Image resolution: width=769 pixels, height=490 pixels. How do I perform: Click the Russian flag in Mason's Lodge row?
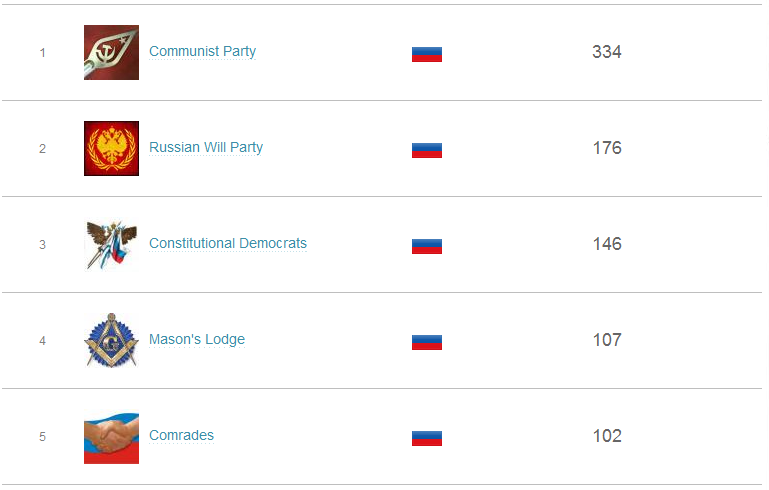point(427,342)
